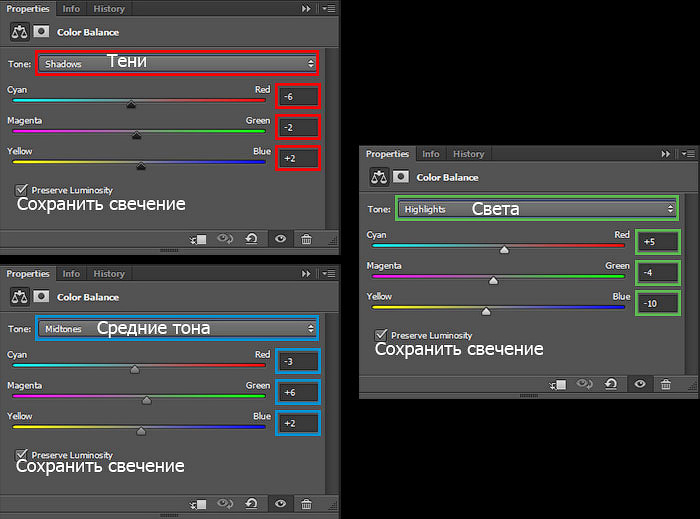Switch to Info tab in Highlights panel
This screenshot has width=700, height=519.
431,154
